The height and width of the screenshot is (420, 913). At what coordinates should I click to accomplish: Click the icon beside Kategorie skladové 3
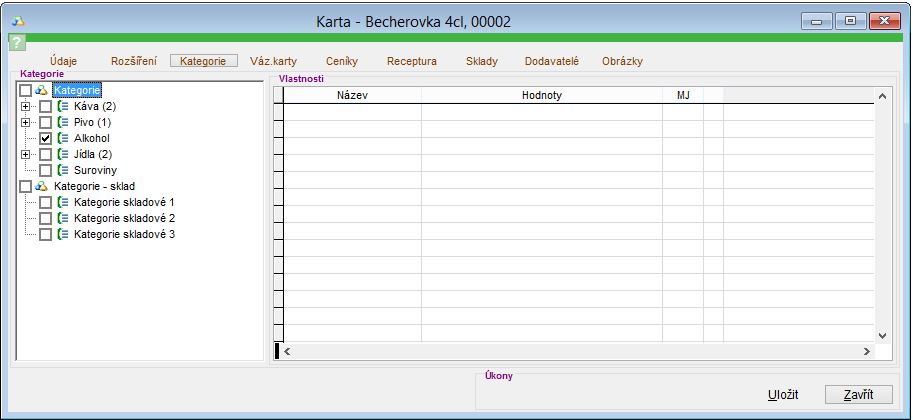click(x=63, y=234)
